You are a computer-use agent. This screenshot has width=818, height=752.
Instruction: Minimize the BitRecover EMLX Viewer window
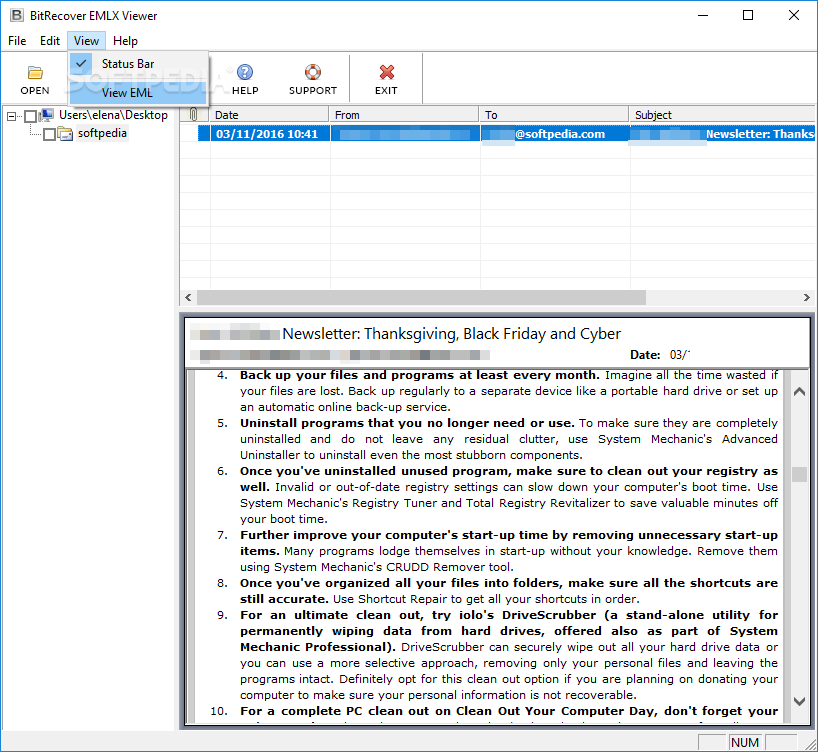click(x=703, y=15)
